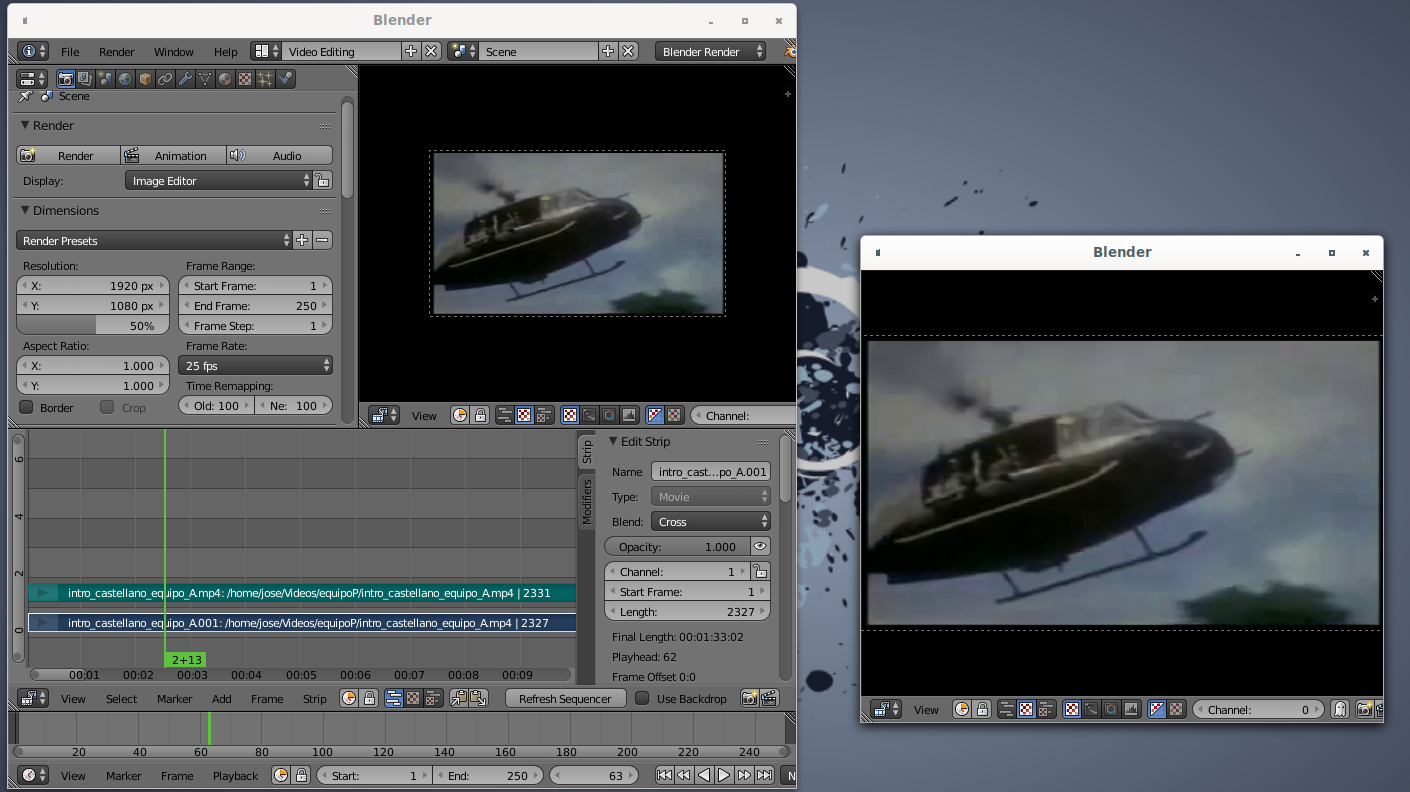Switch to the Modifiers vertical tab

pyautogui.click(x=587, y=501)
